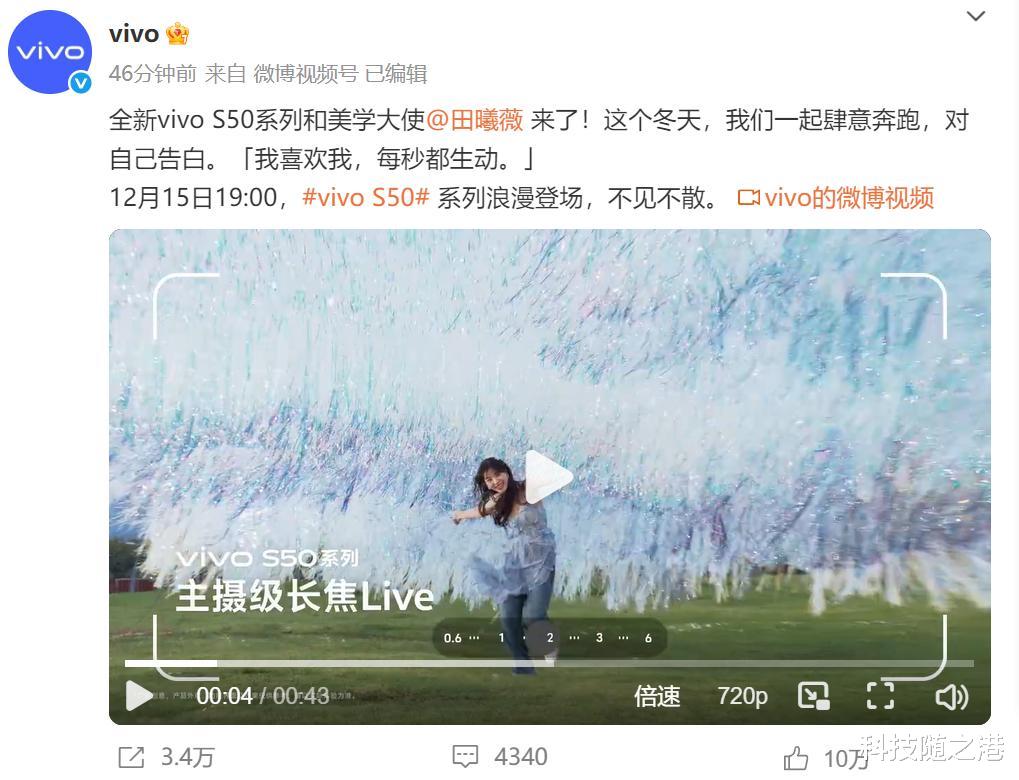Open the vivo profile avatar
The width and height of the screenshot is (1019, 780).
point(50,51)
